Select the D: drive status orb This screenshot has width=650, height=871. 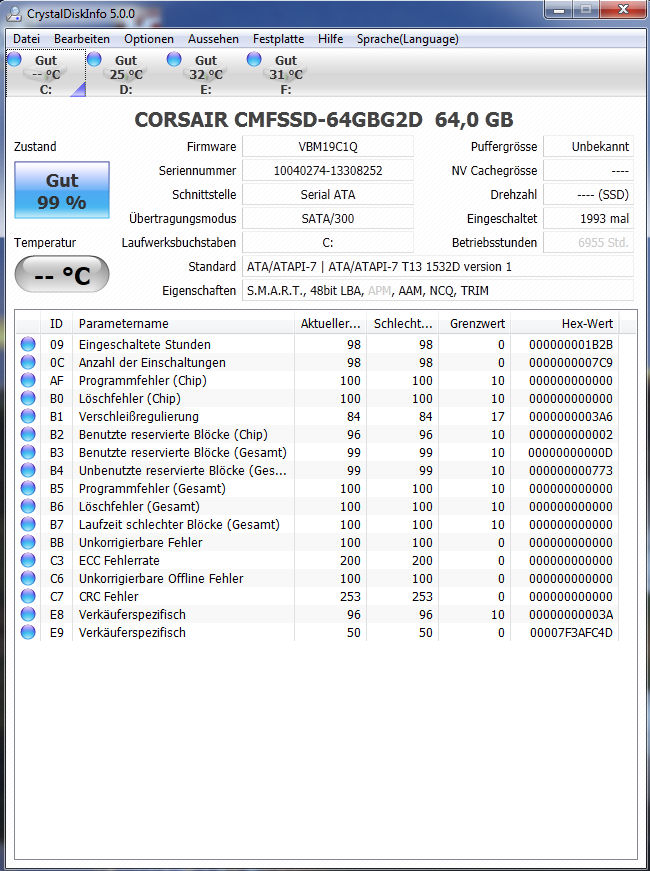(94, 59)
